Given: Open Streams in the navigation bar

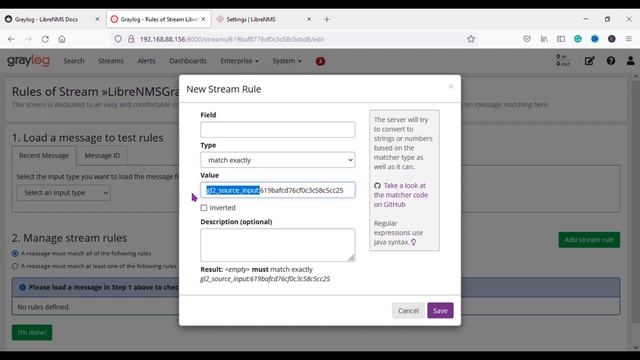Looking at the screenshot, I should tap(111, 61).
